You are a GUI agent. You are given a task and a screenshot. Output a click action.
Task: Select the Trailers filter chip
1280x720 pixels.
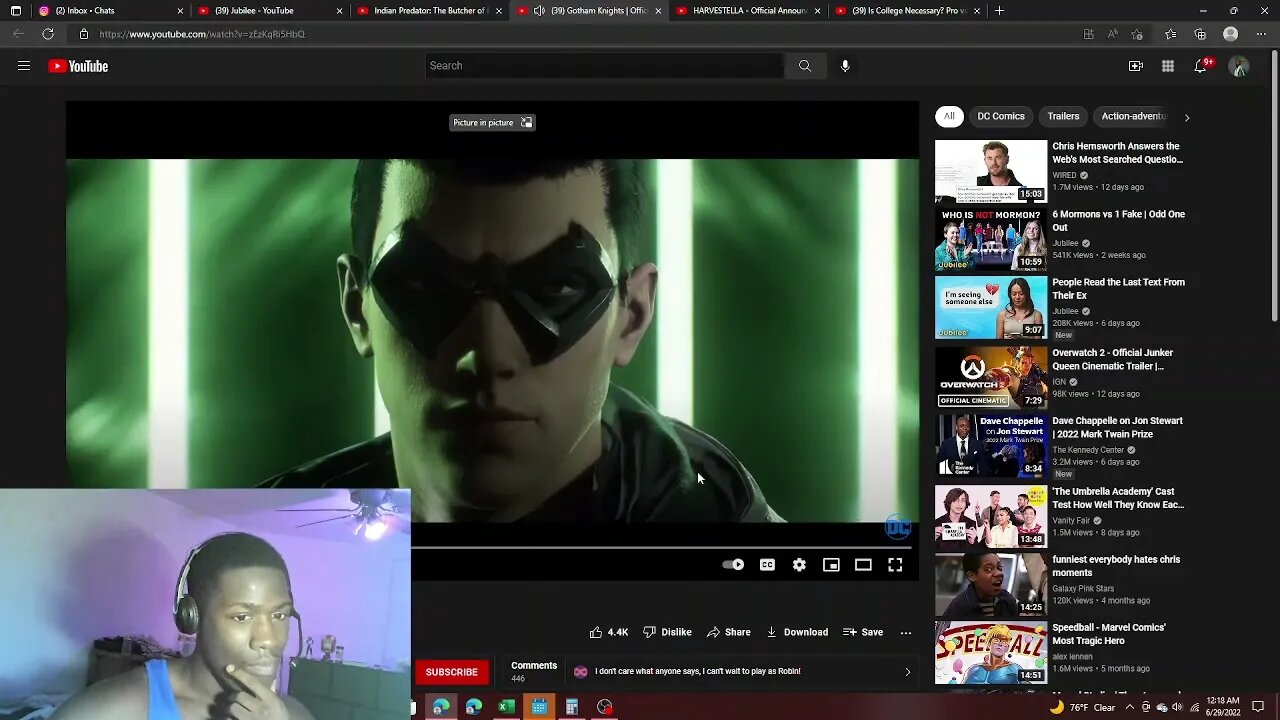[1063, 116]
